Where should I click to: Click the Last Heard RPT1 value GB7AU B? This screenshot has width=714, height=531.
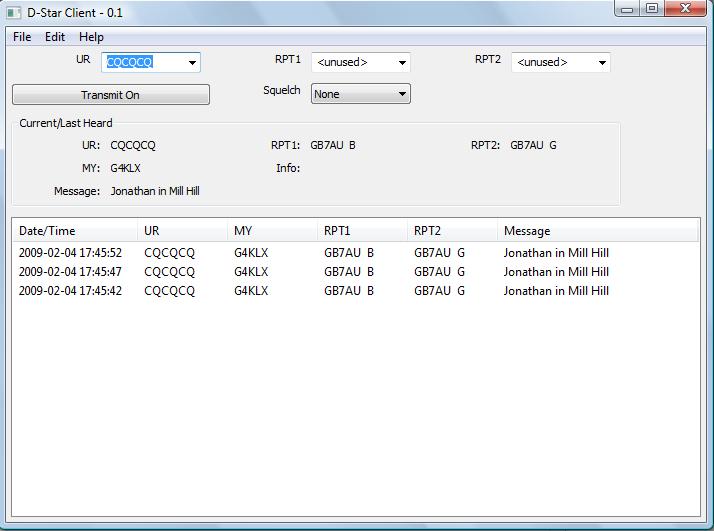[x=333, y=145]
